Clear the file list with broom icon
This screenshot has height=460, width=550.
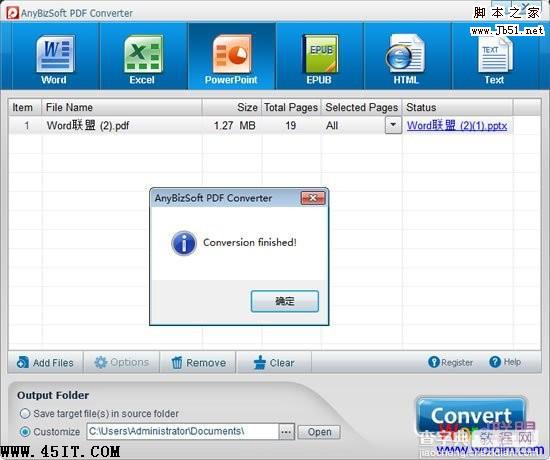[x=274, y=362]
